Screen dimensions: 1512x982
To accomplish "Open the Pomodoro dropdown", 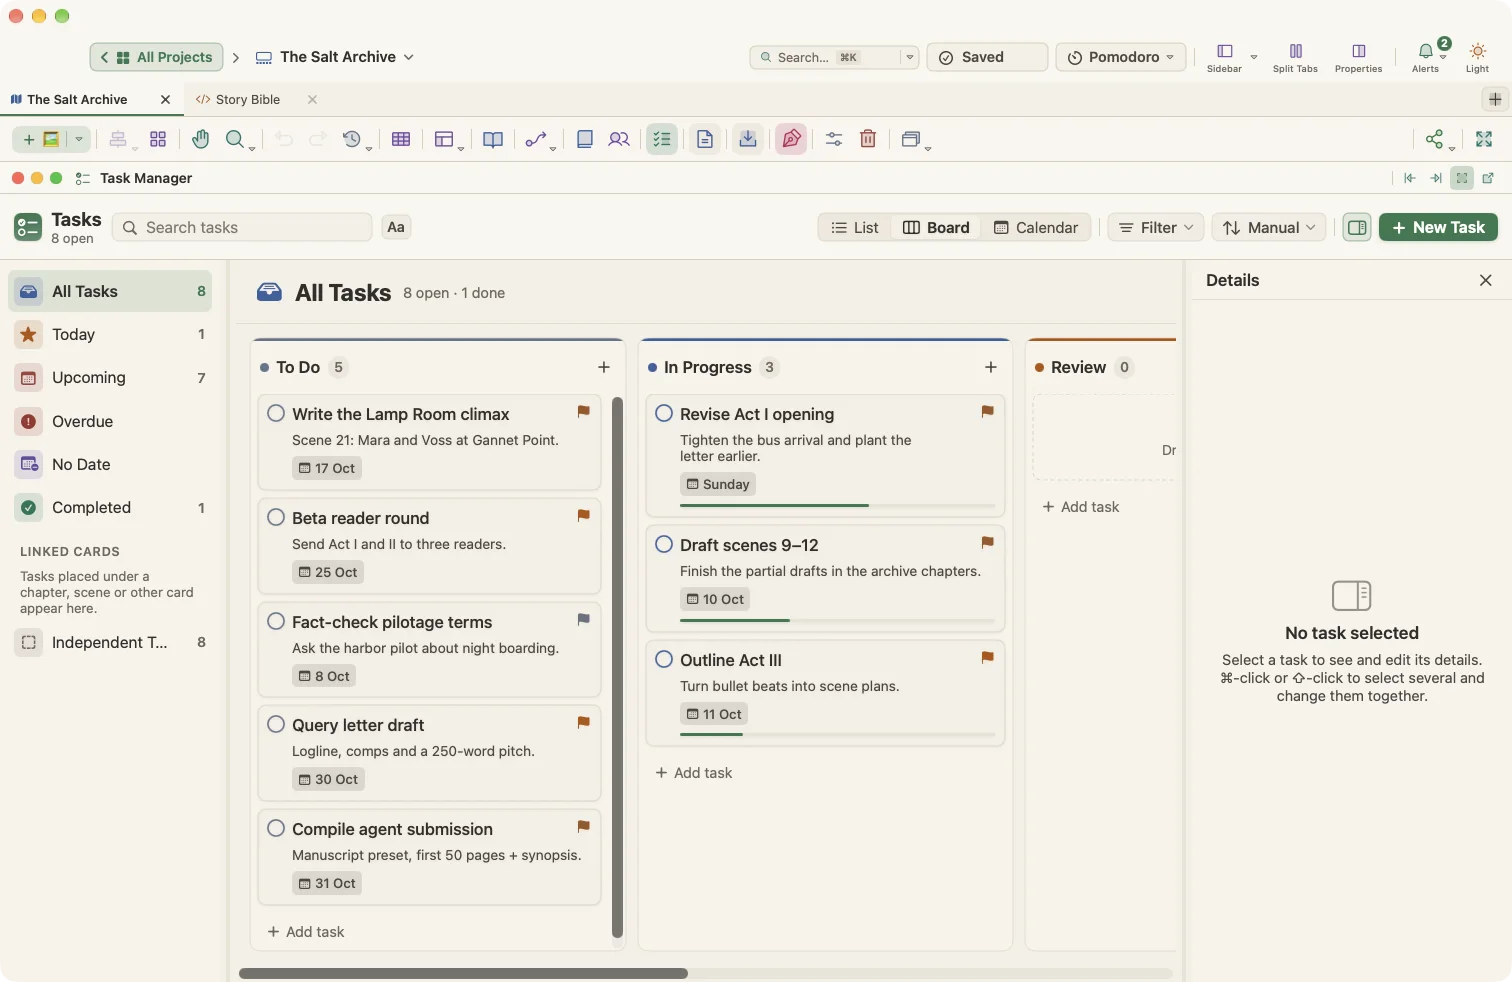I will point(1121,57).
